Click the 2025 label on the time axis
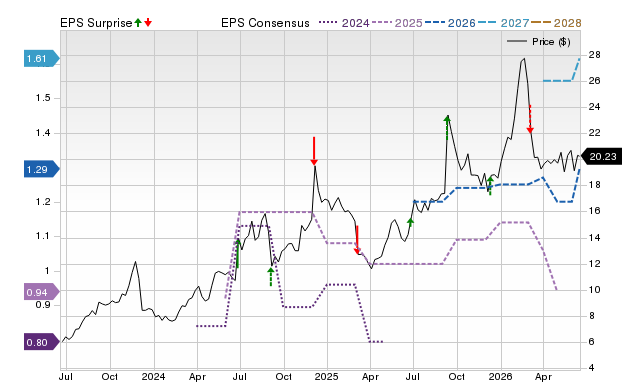This screenshot has height=382, width=640. [327, 376]
